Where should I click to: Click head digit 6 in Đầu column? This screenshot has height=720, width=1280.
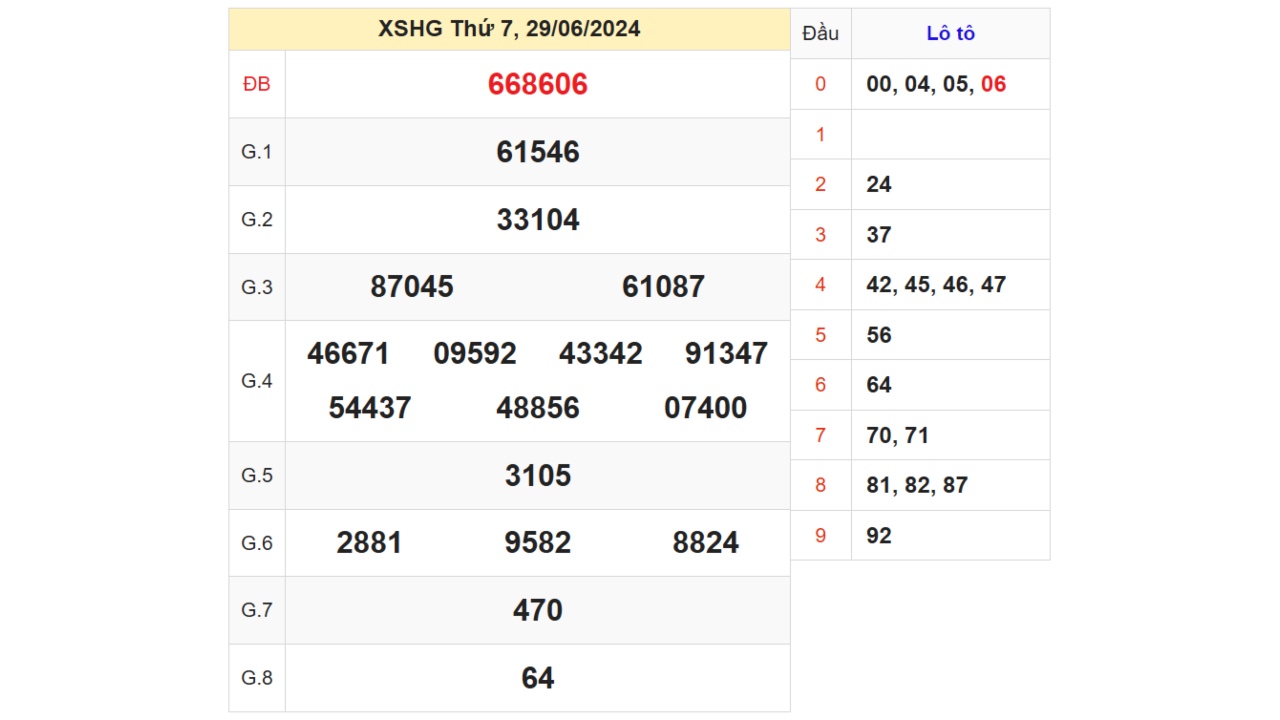[821, 385]
